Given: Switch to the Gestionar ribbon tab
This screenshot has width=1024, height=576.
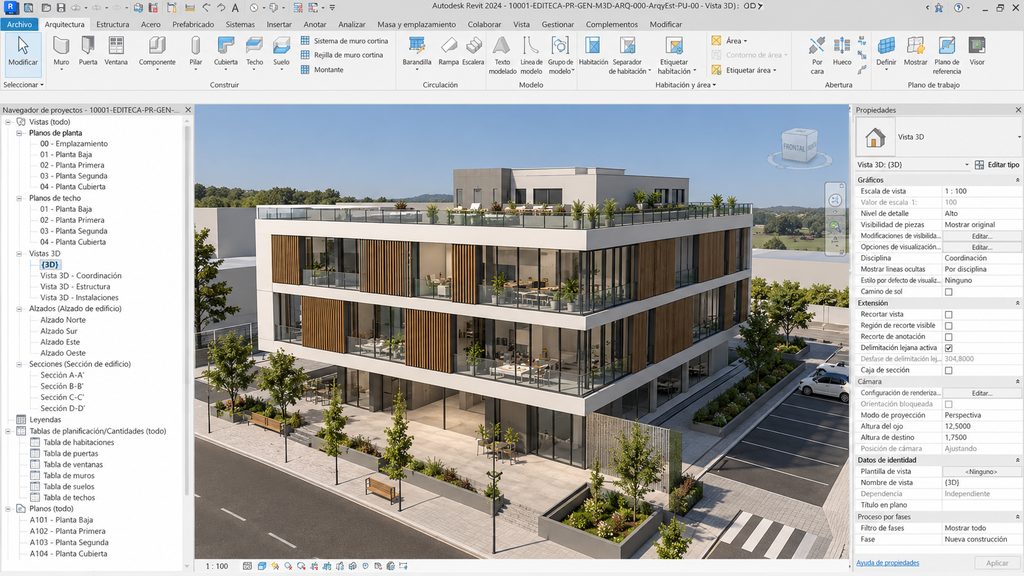Looking at the screenshot, I should (x=558, y=24).
